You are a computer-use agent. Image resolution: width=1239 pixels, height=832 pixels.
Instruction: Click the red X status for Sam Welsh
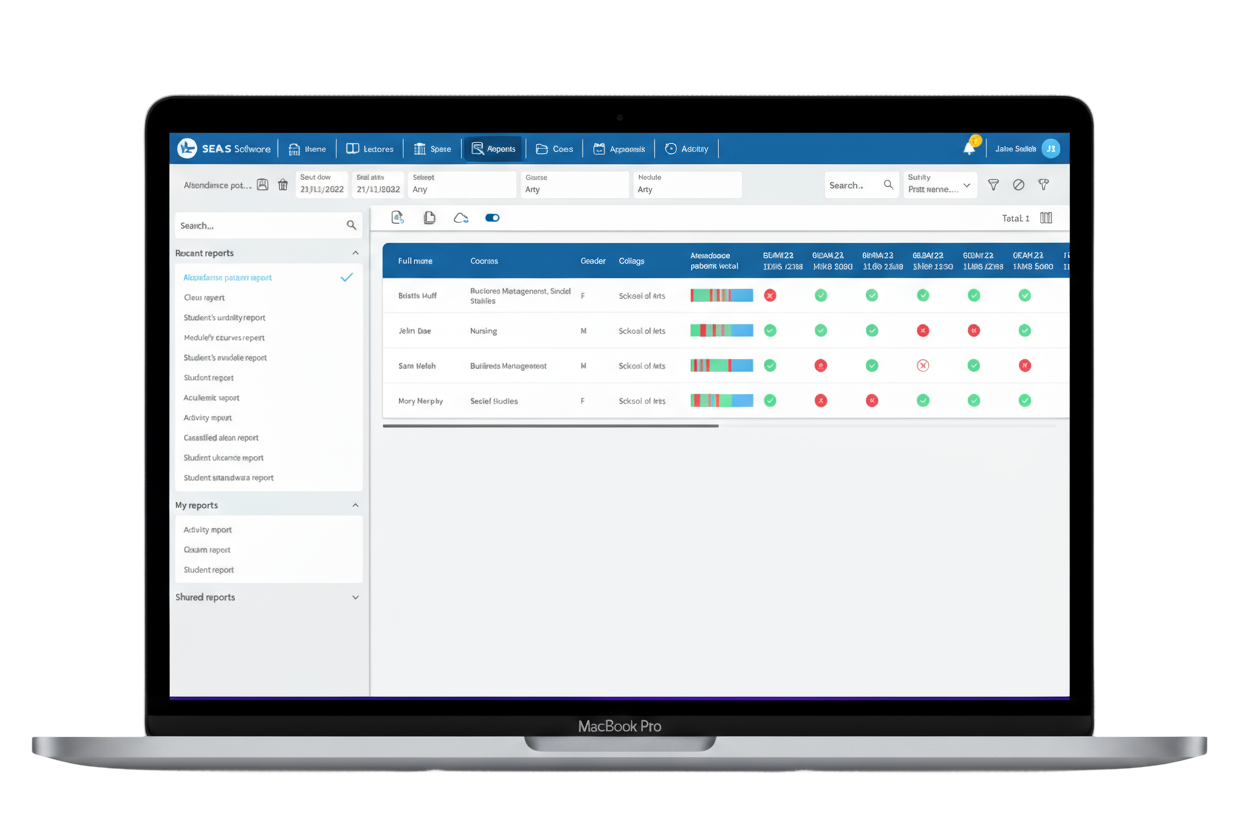(821, 365)
